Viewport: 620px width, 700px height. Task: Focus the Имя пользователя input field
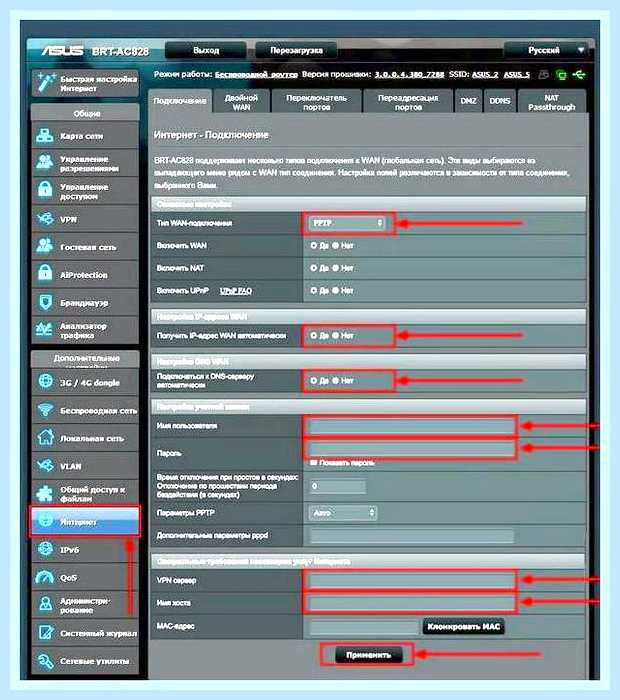tap(410, 426)
